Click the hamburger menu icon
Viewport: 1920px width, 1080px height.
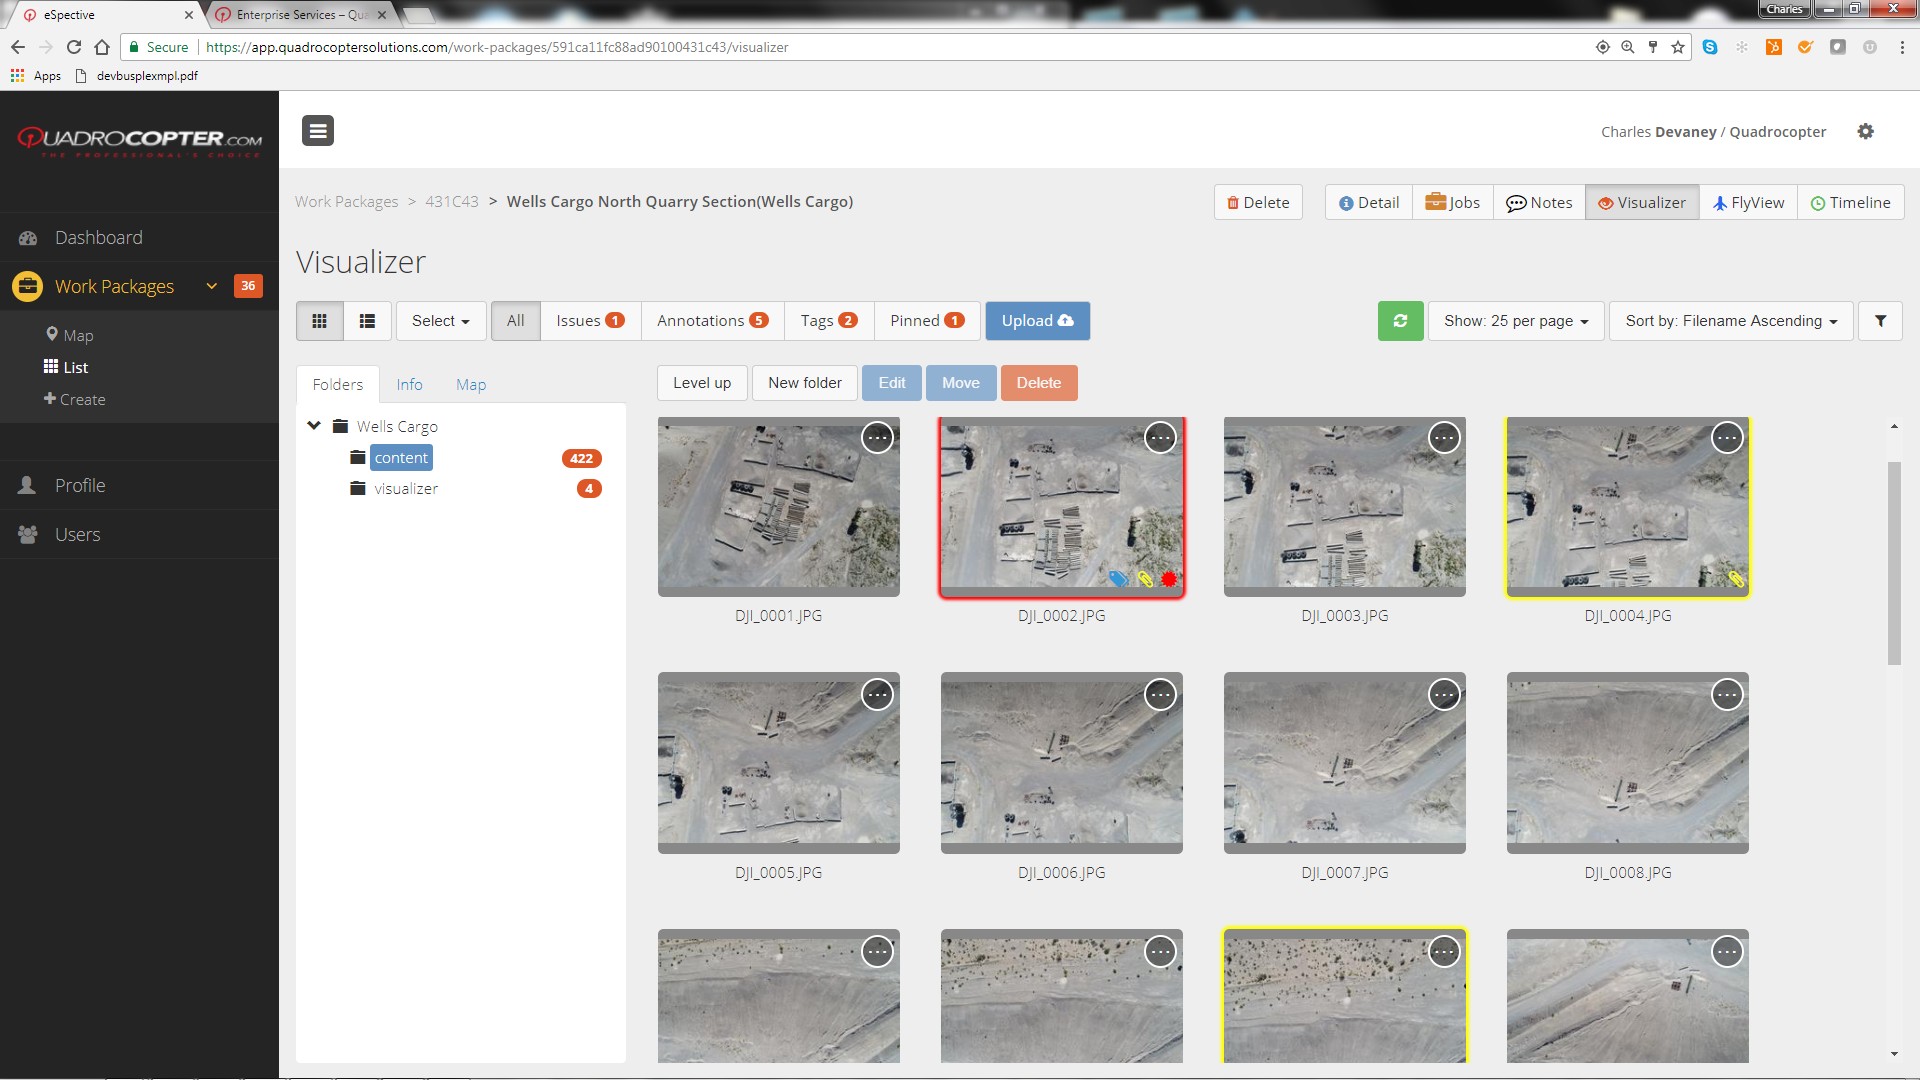318,131
